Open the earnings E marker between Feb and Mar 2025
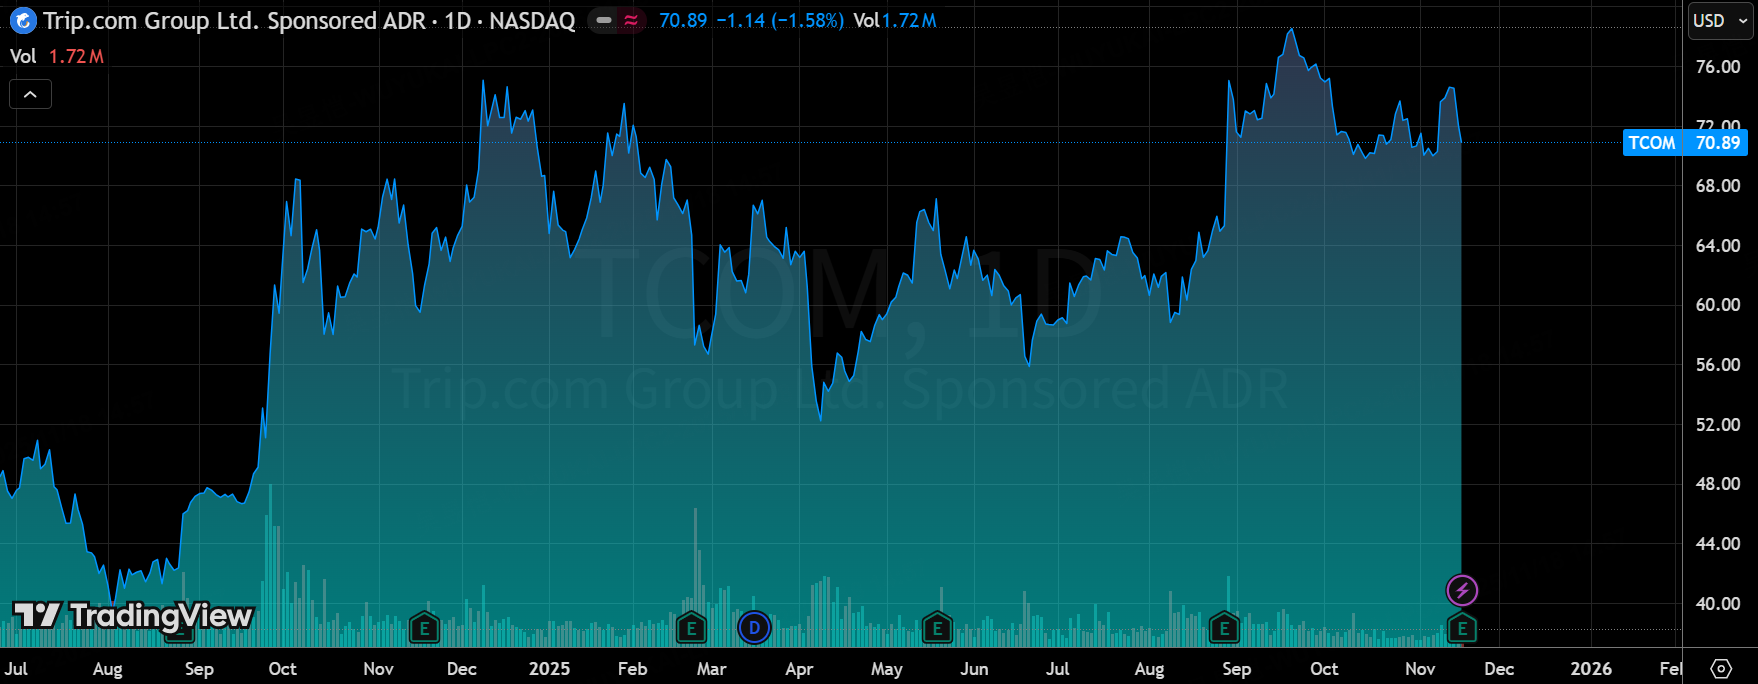Viewport: 1758px width, 684px height. pos(691,629)
